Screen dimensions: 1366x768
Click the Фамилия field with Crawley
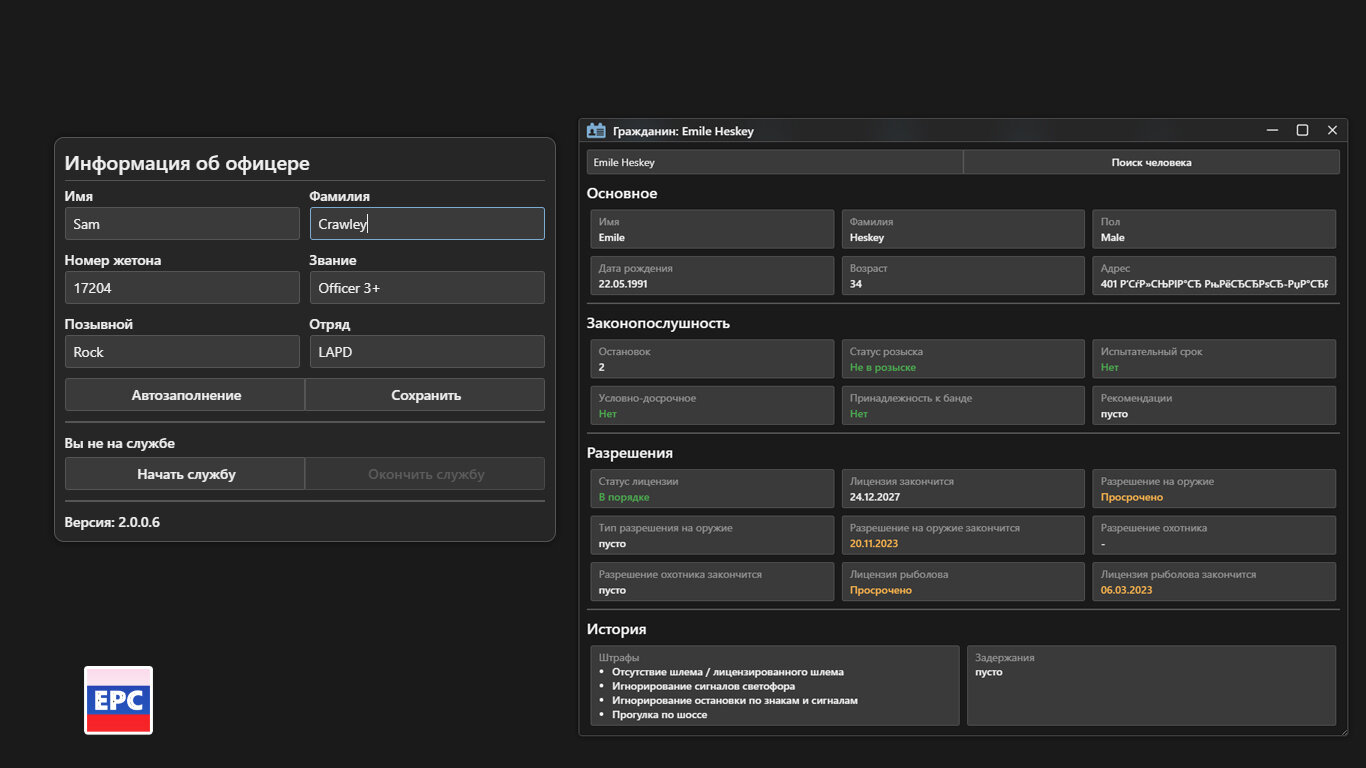point(427,224)
